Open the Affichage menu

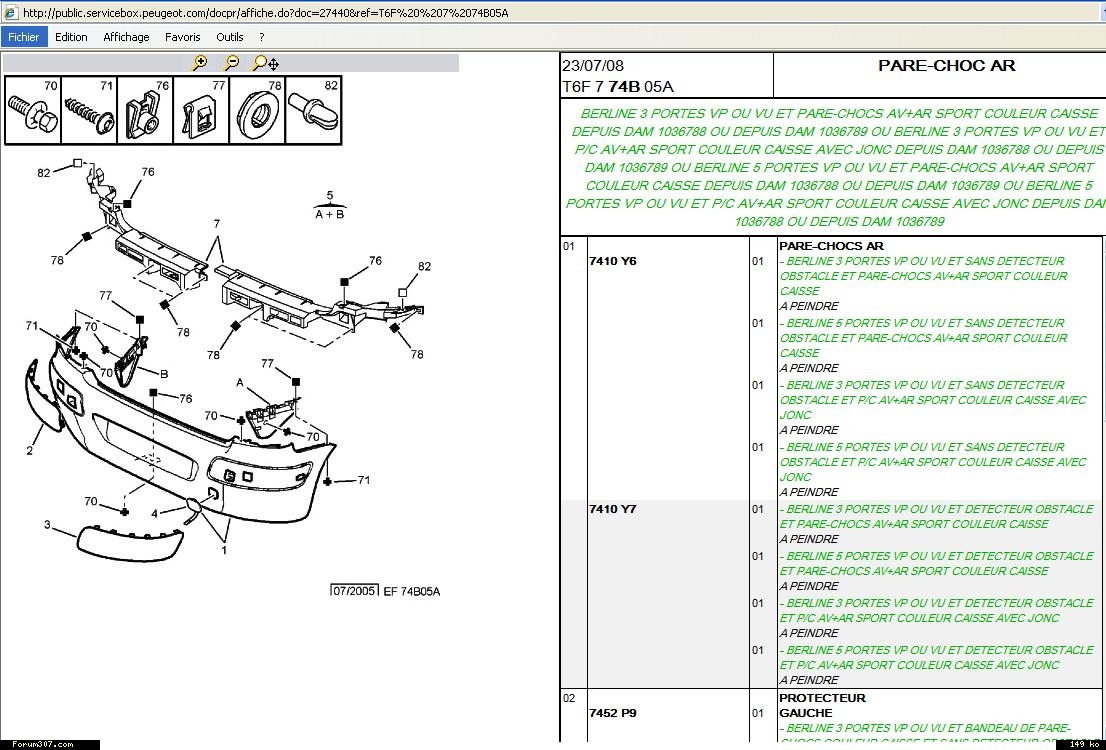click(x=126, y=37)
